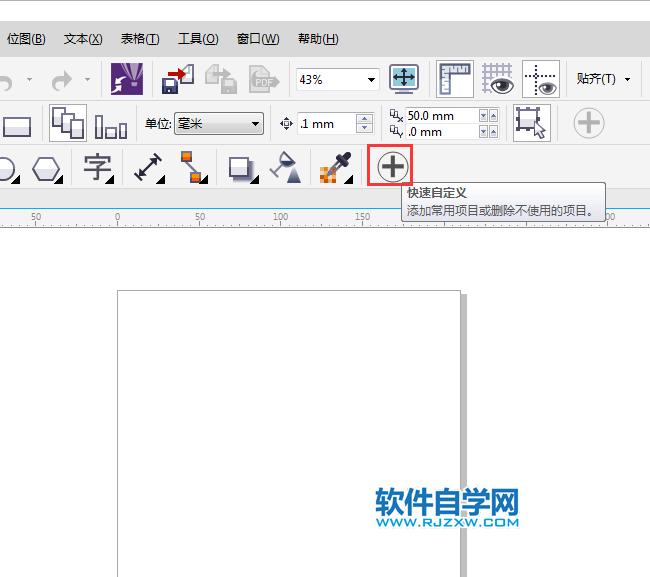Image resolution: width=650 pixels, height=577 pixels.
Task: Open the 工具(O) menu
Action: point(198,39)
